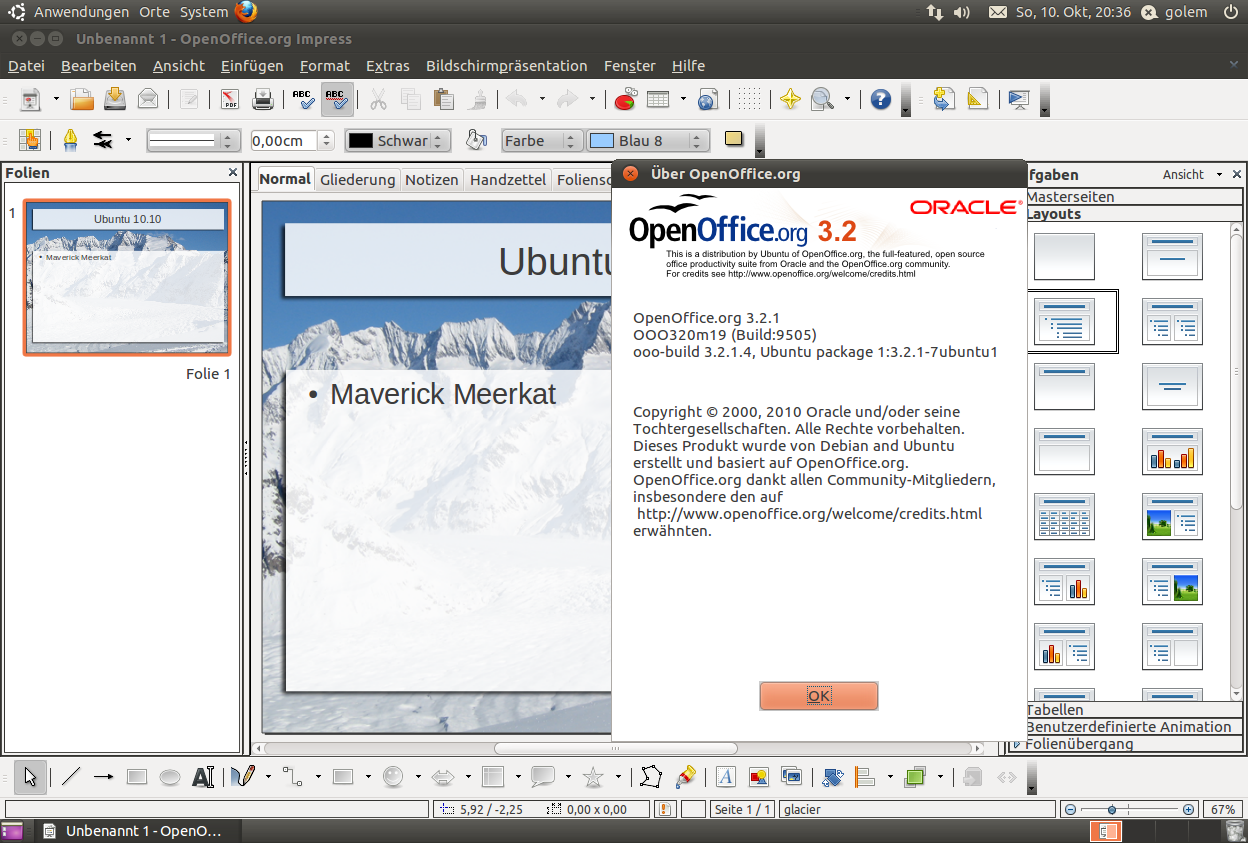Toggle edit points mode icon

click(x=651, y=776)
